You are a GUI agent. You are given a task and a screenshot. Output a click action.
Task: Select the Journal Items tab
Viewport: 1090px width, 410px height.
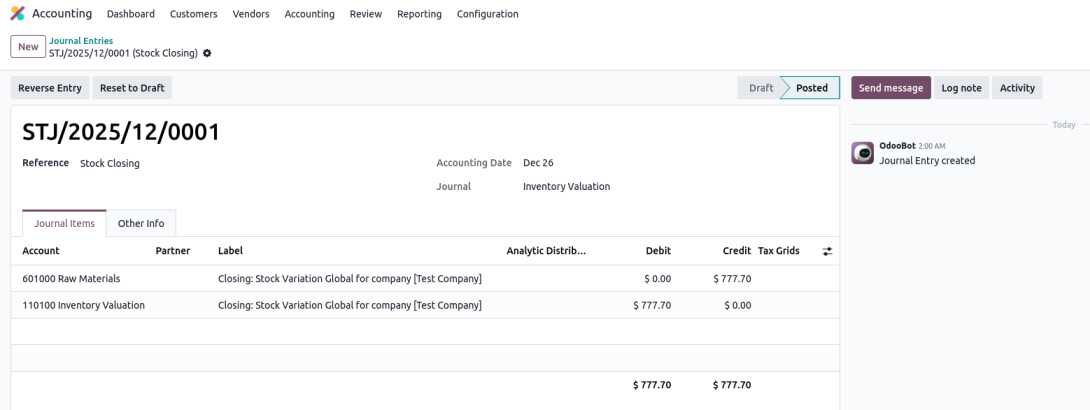point(64,223)
